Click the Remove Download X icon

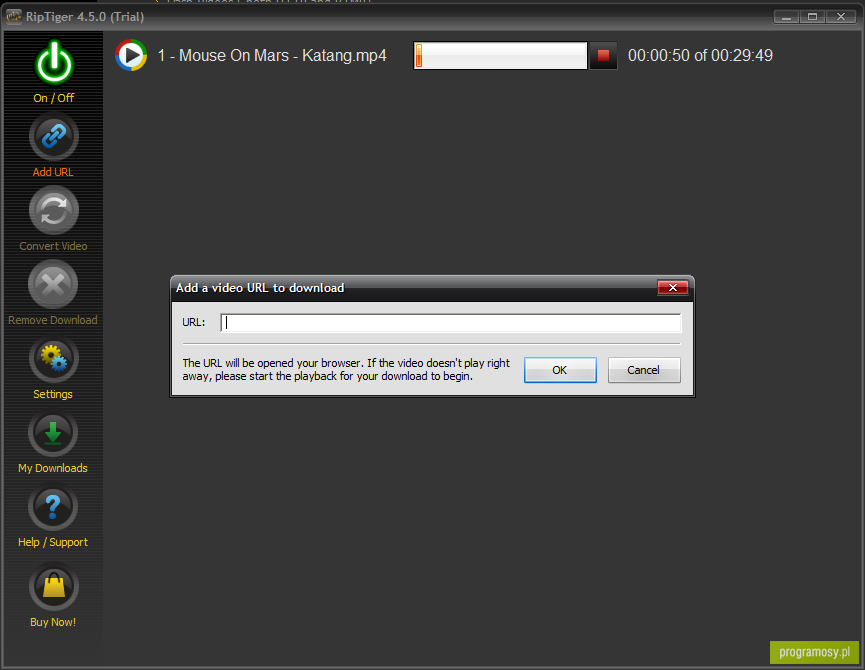point(54,285)
